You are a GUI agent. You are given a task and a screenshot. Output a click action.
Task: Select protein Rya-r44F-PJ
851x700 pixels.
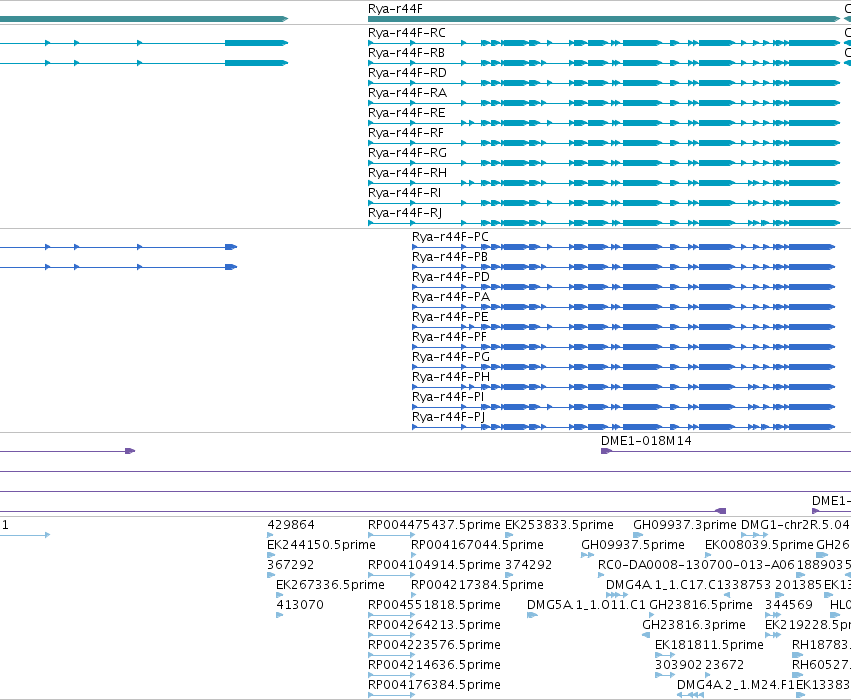(x=448, y=418)
